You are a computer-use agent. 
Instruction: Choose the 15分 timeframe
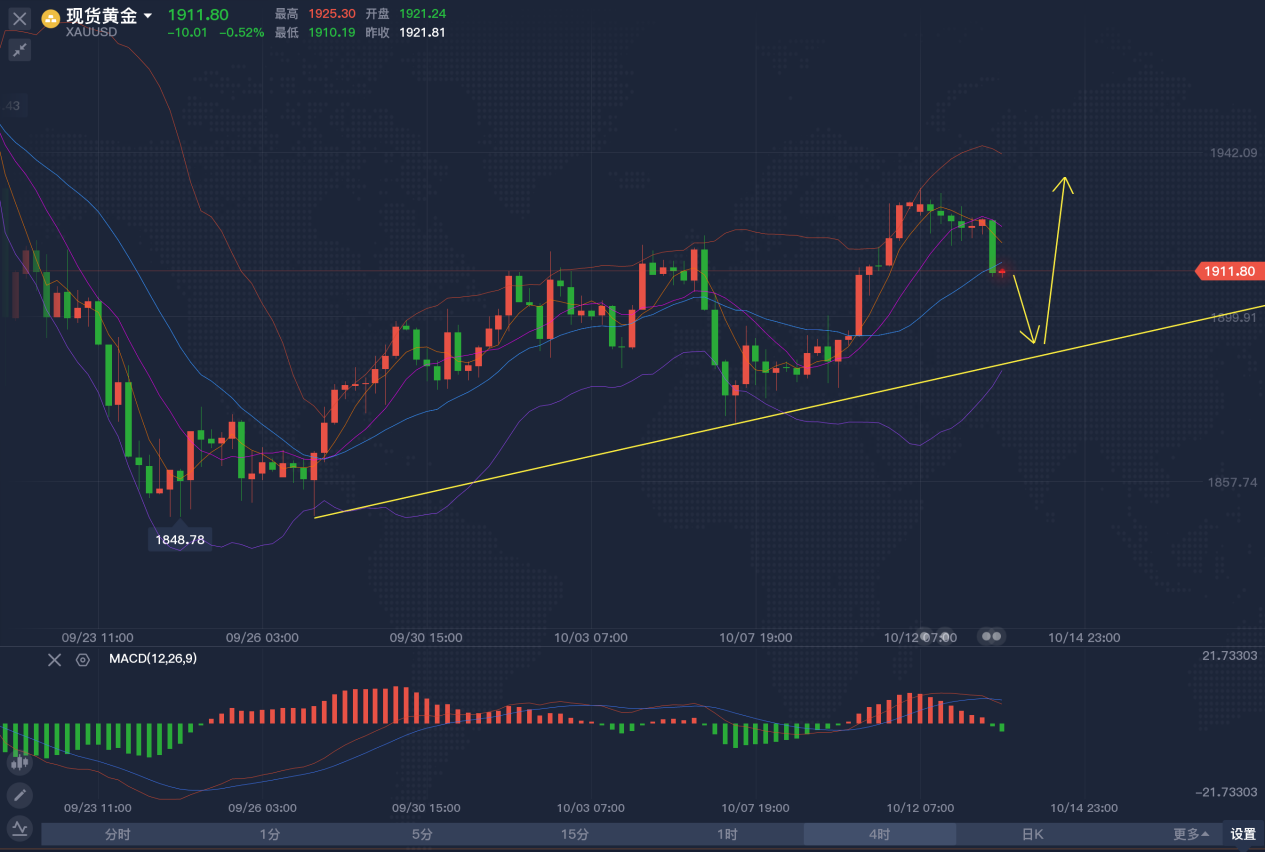(x=574, y=834)
